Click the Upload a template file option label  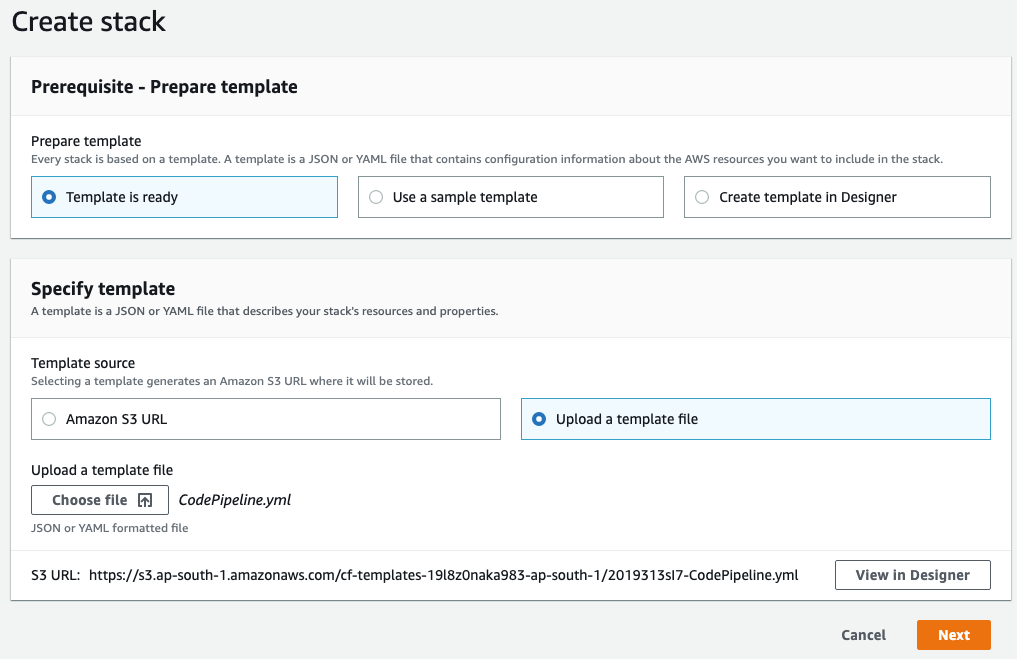627,419
